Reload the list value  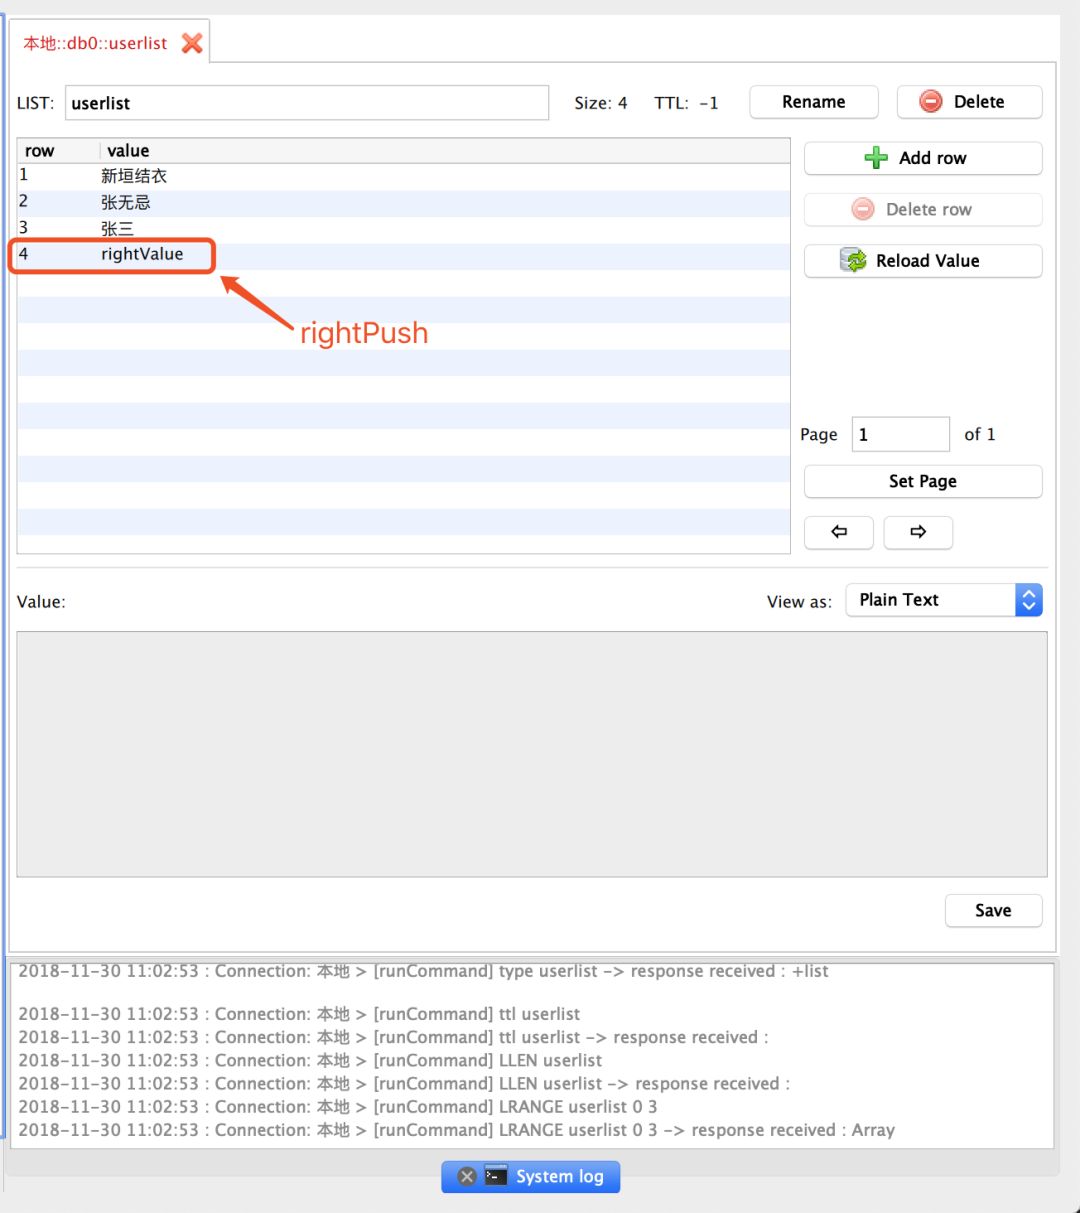[x=923, y=261]
